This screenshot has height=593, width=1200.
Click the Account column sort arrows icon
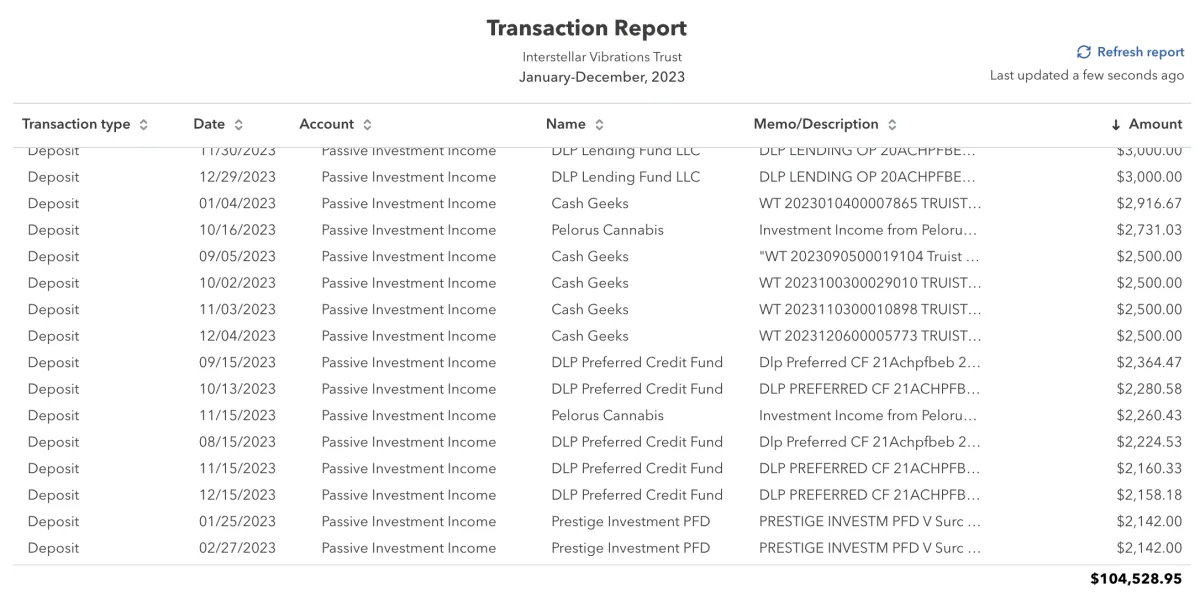tap(367, 125)
